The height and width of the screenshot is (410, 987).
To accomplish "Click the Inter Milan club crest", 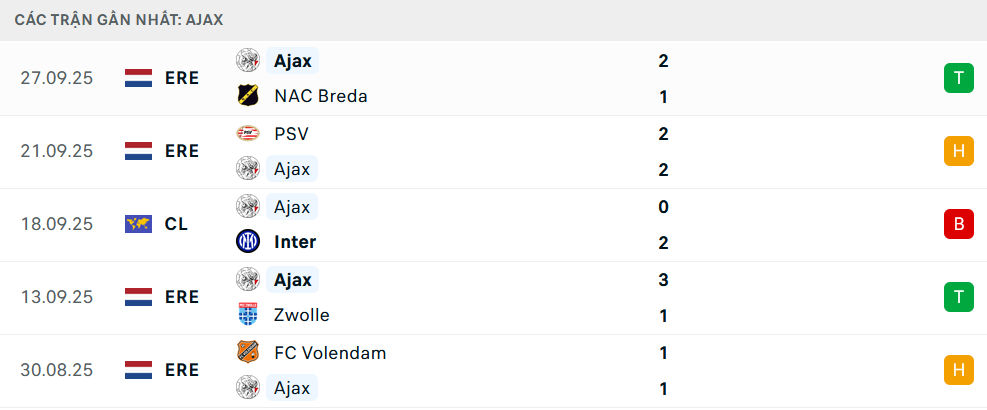I will click(247, 242).
